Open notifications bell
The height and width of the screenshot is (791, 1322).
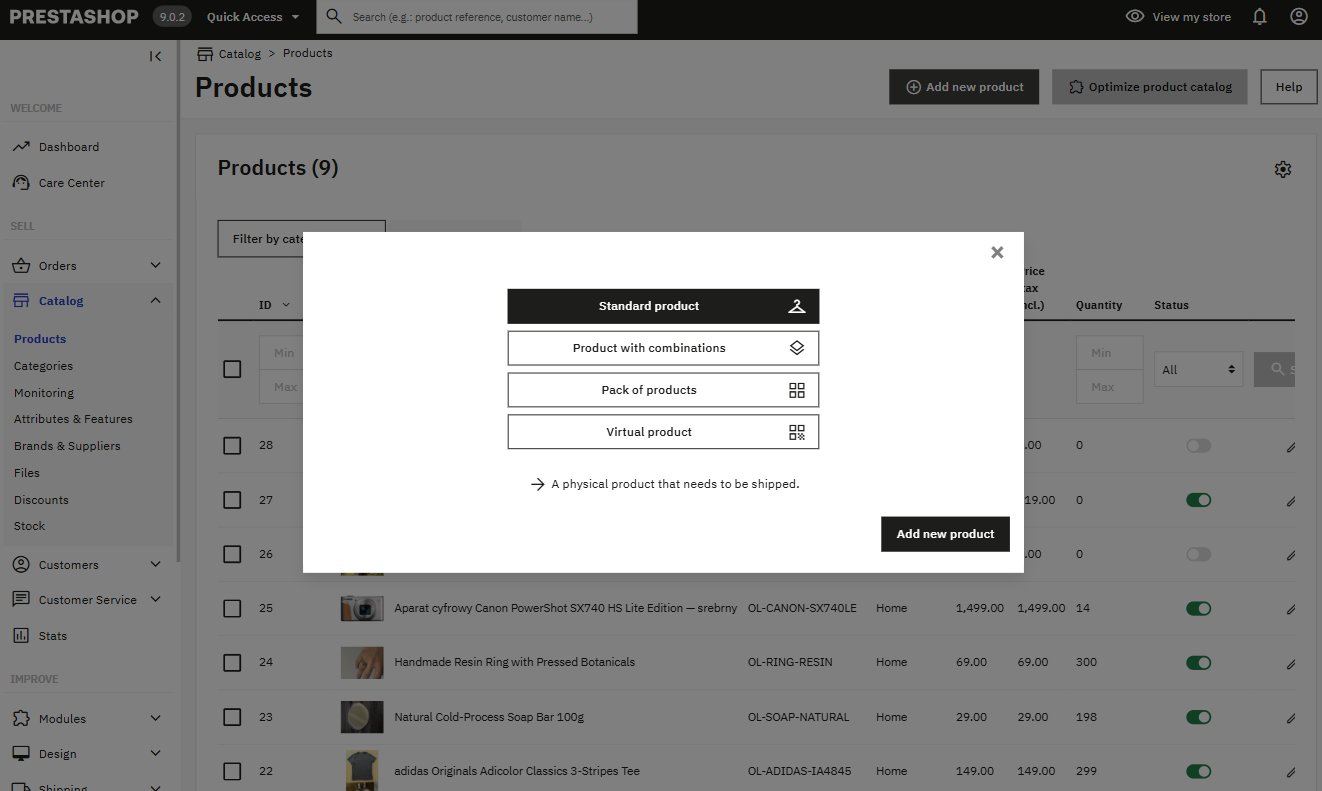(1260, 17)
